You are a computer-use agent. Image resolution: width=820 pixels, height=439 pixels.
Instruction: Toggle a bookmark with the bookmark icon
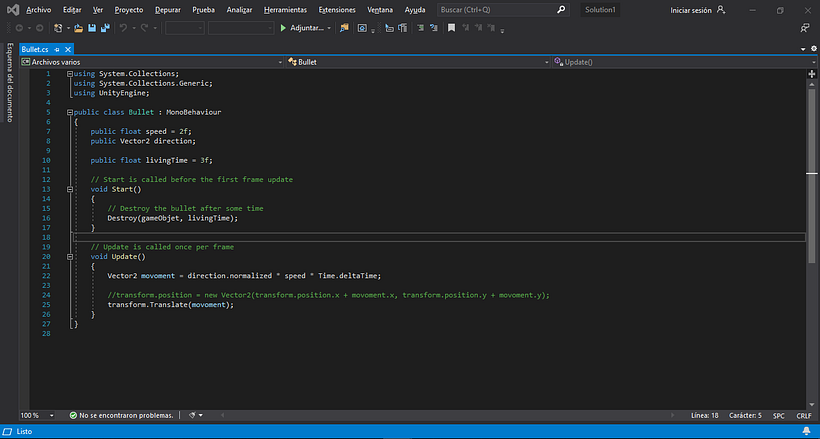(x=451, y=28)
